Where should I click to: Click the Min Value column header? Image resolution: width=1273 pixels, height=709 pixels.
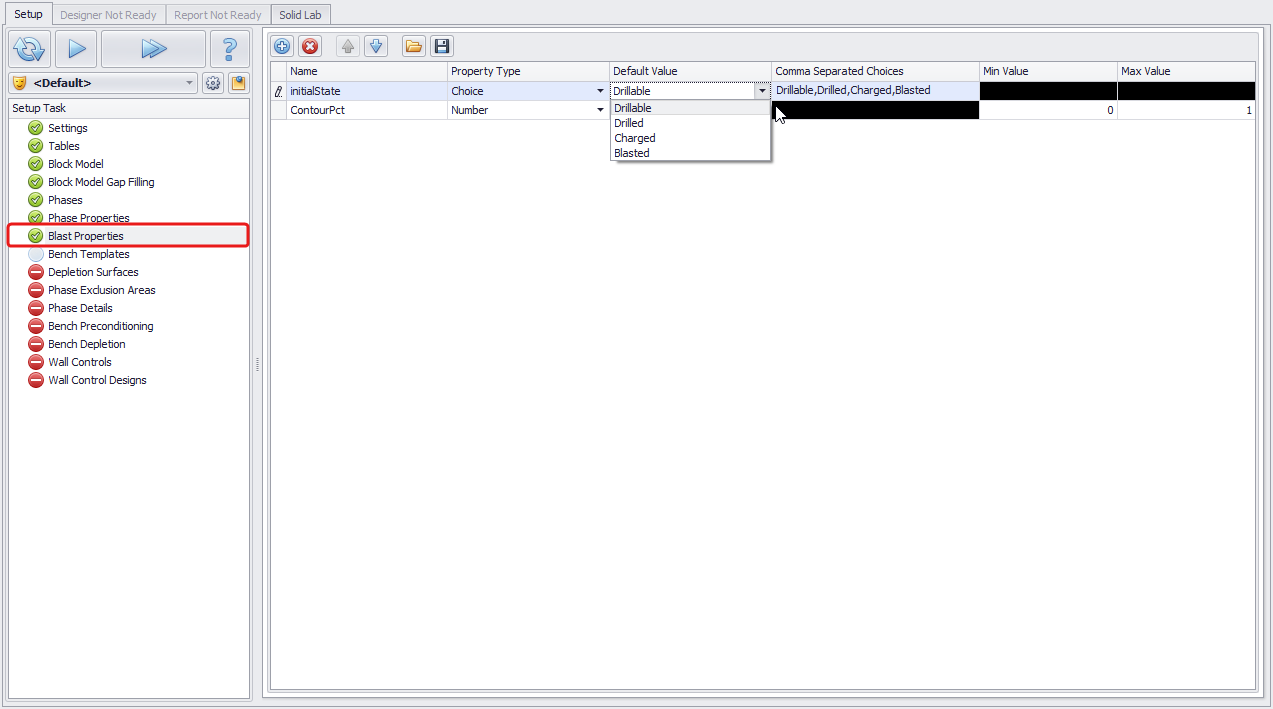point(1048,71)
